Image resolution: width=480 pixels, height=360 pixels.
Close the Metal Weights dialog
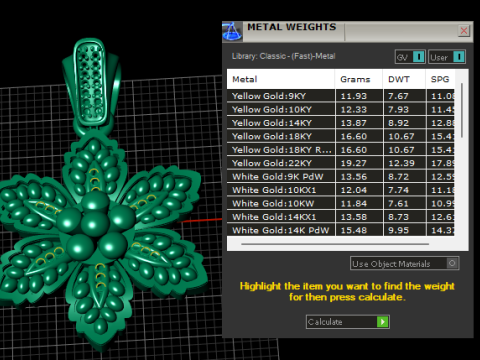tap(464, 31)
